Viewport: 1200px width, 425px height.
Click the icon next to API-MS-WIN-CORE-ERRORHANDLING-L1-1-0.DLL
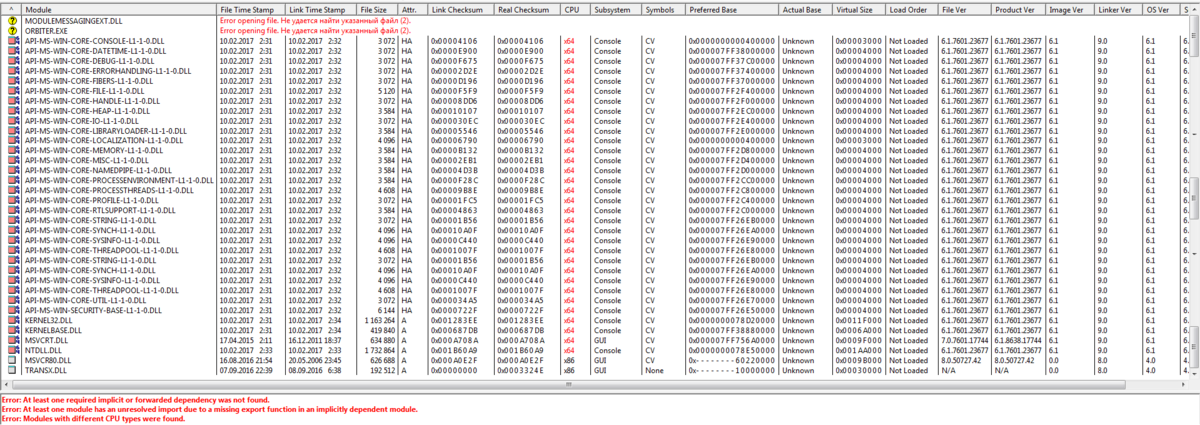pyautogui.click(x=13, y=71)
